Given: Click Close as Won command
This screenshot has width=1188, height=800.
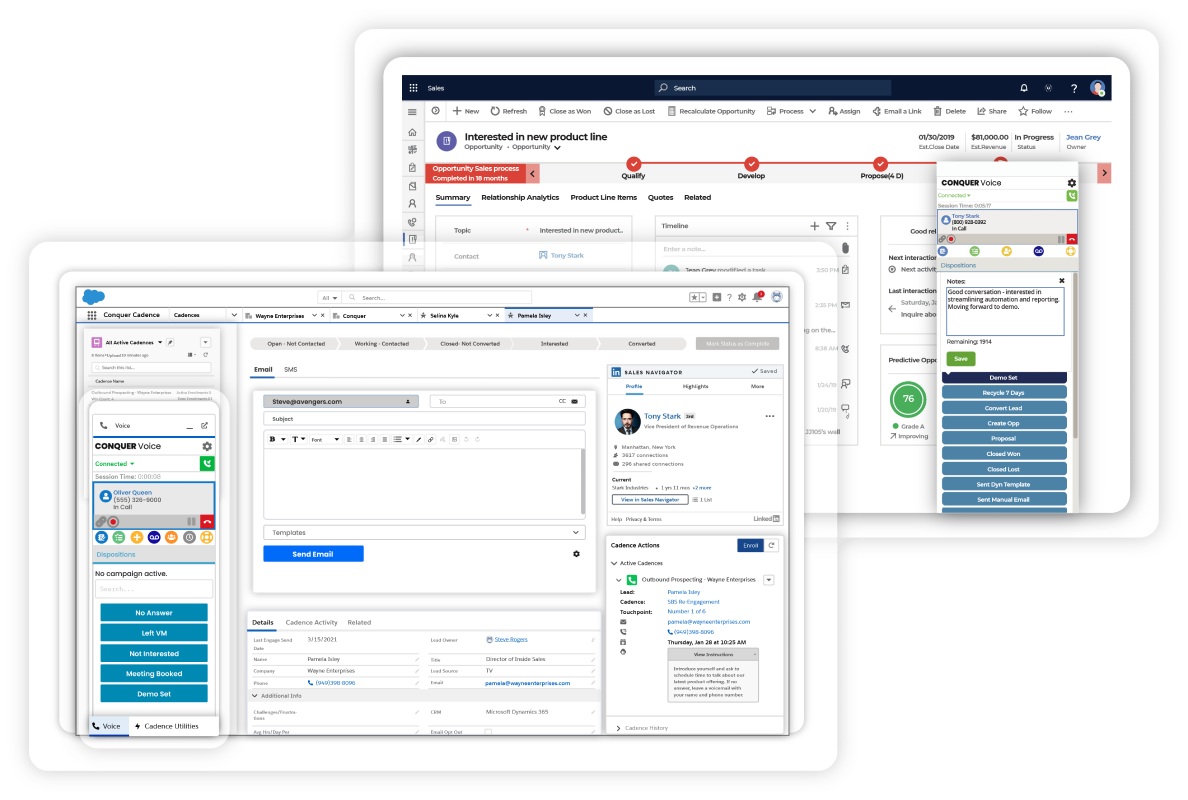Looking at the screenshot, I should click(564, 111).
